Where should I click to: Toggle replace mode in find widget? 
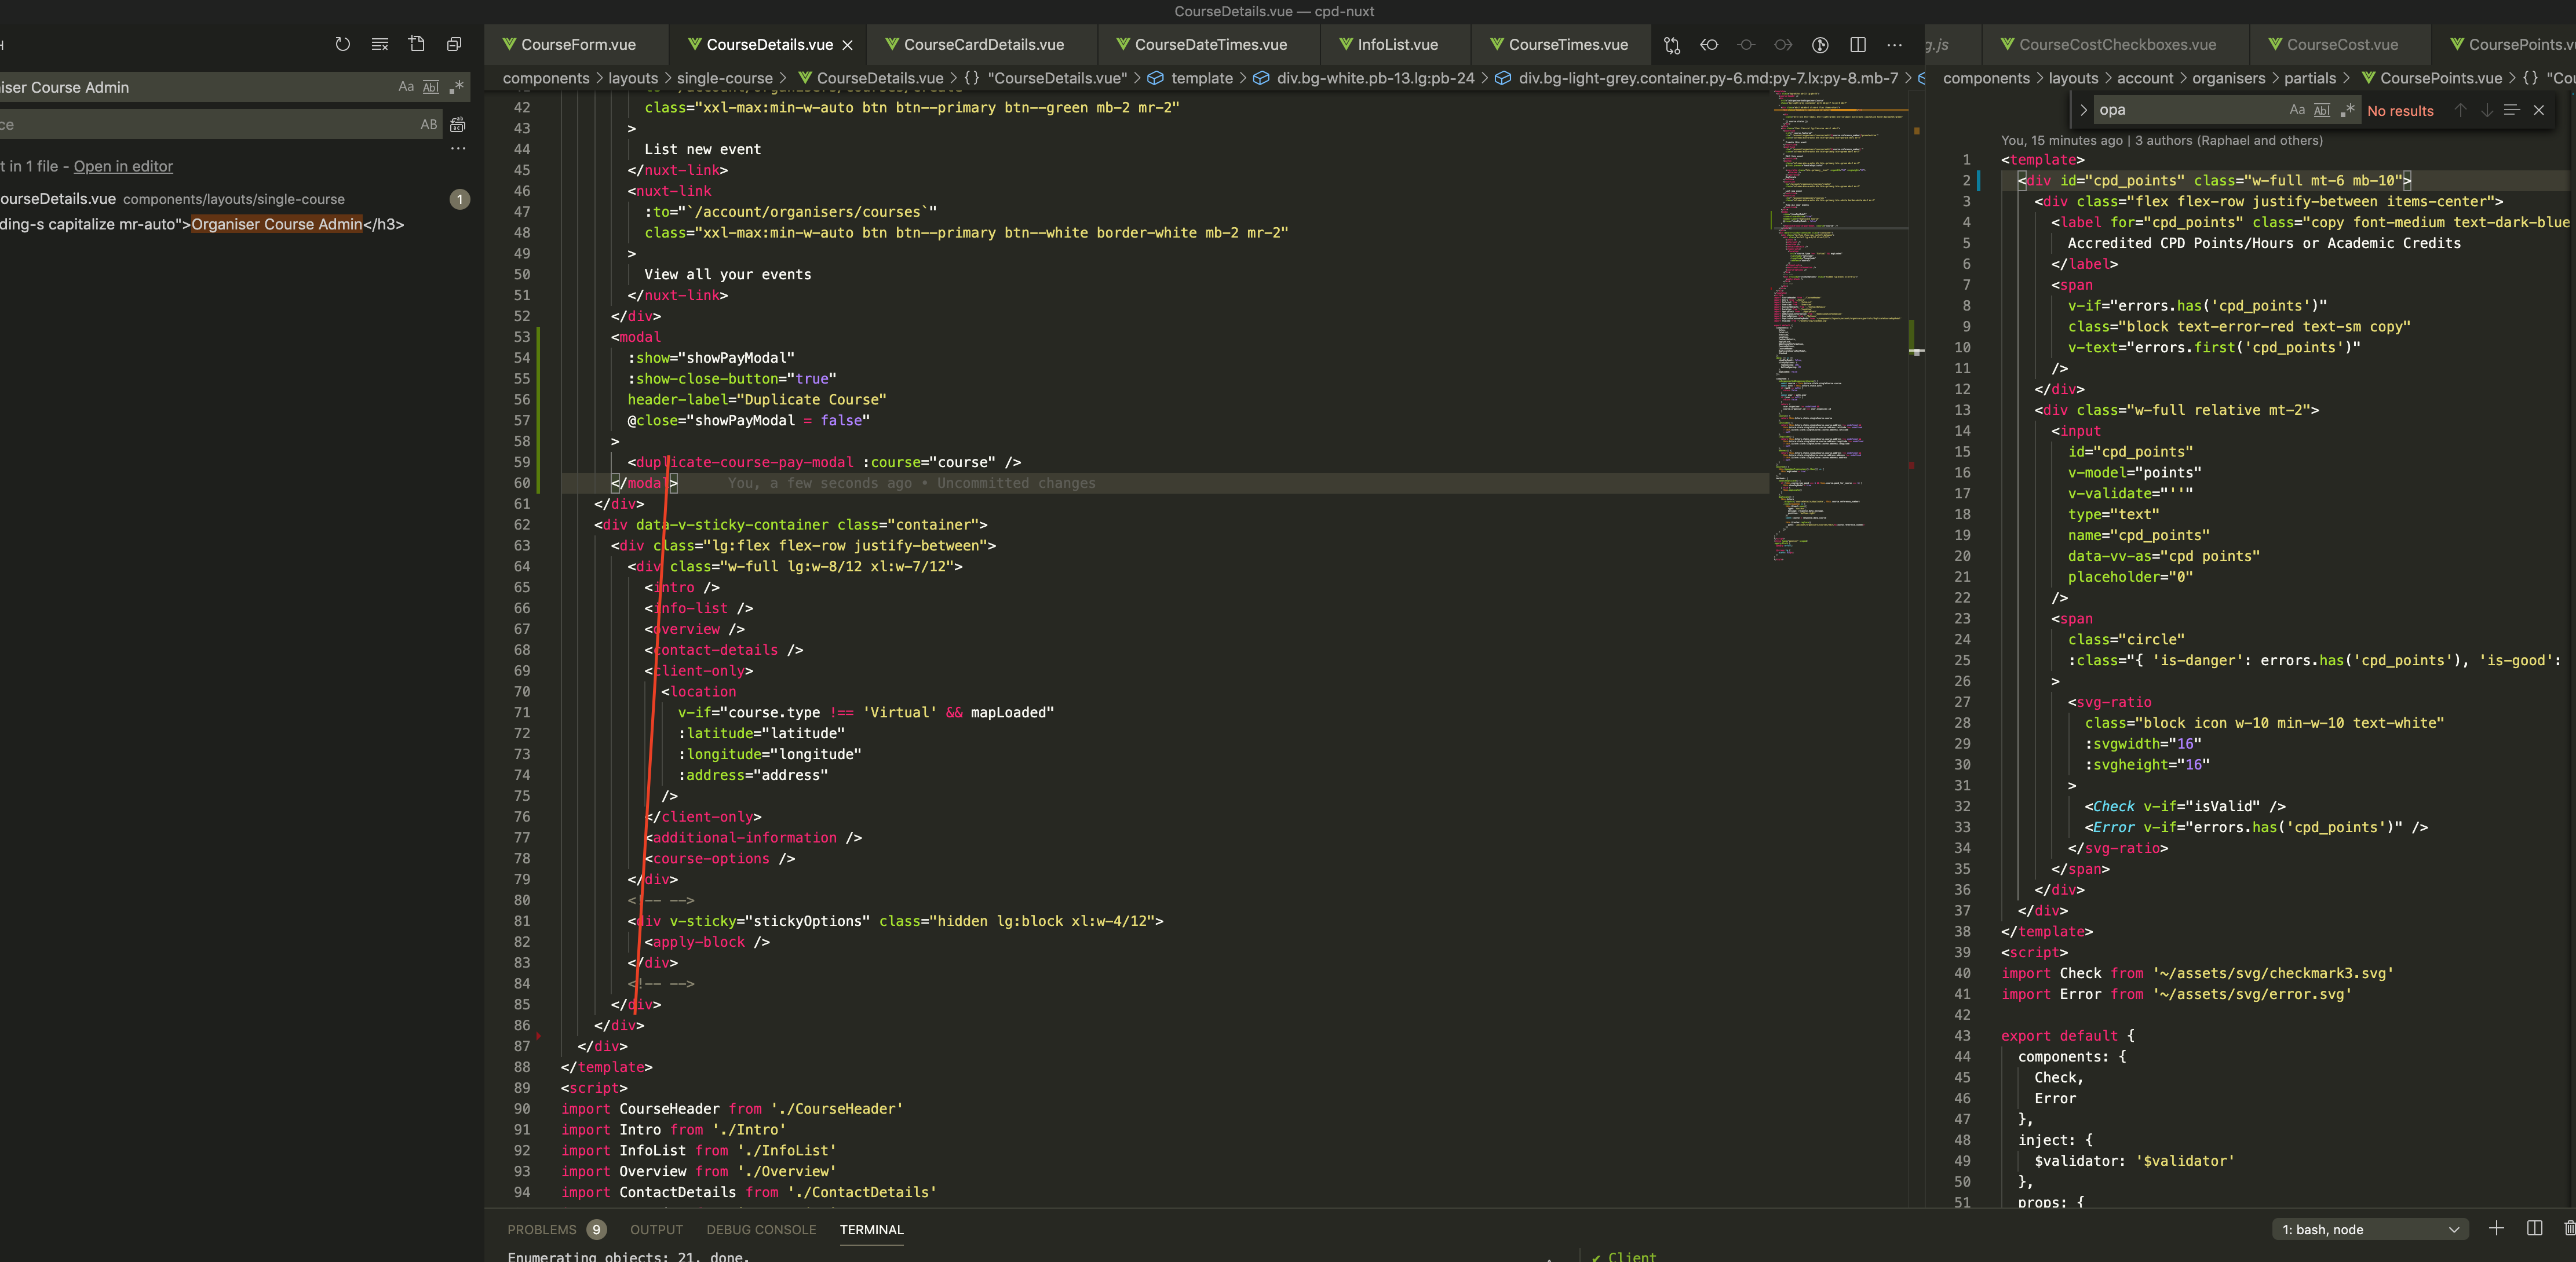tap(2083, 110)
